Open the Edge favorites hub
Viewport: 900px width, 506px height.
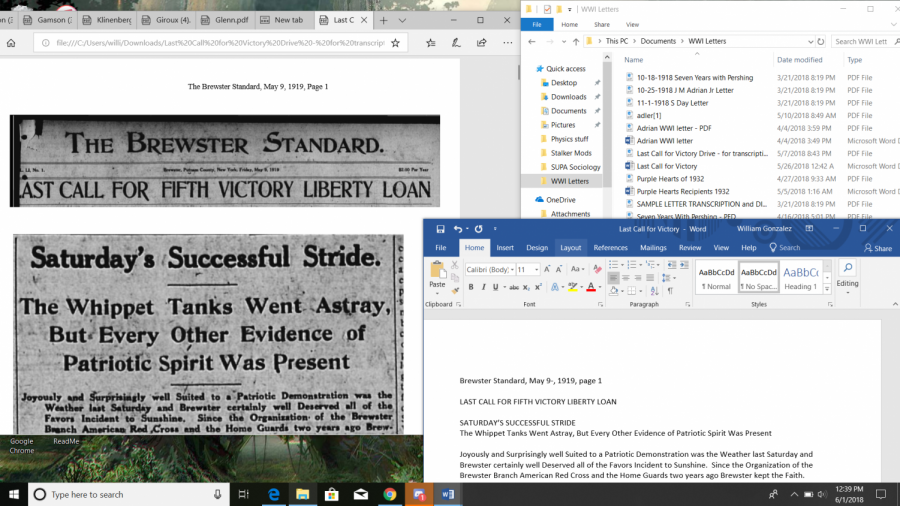430,43
